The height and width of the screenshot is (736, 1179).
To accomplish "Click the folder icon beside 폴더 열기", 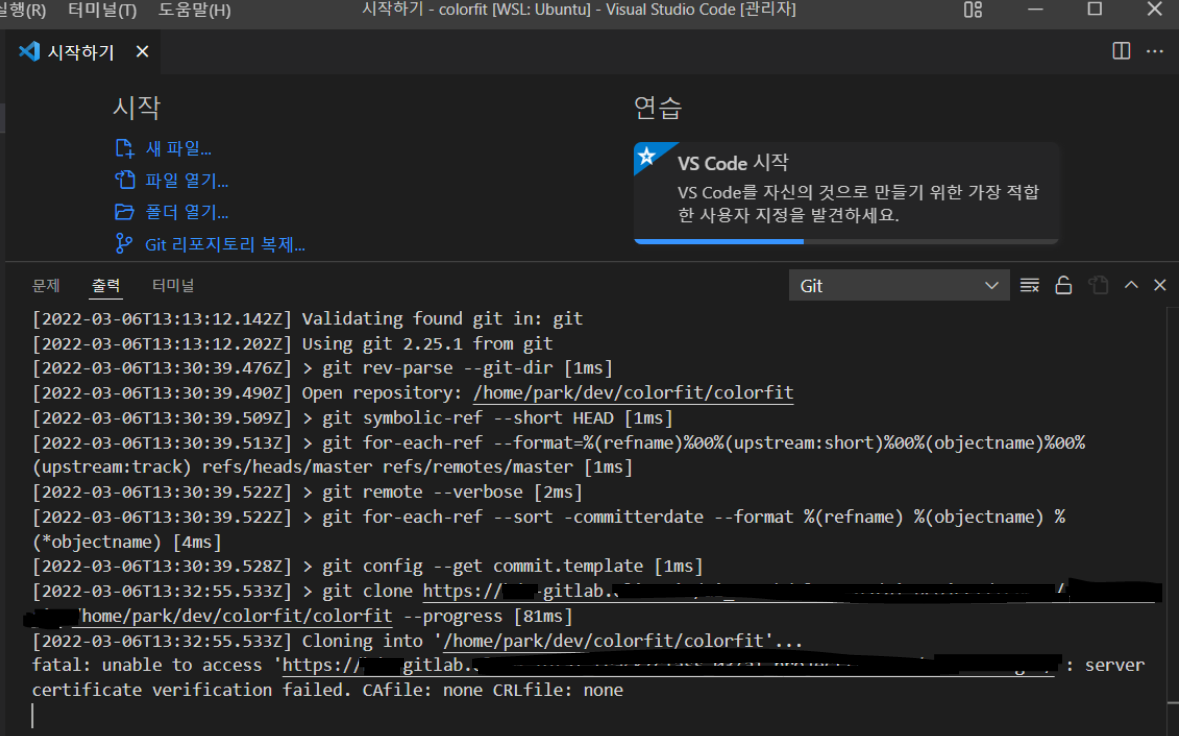I will [x=124, y=212].
